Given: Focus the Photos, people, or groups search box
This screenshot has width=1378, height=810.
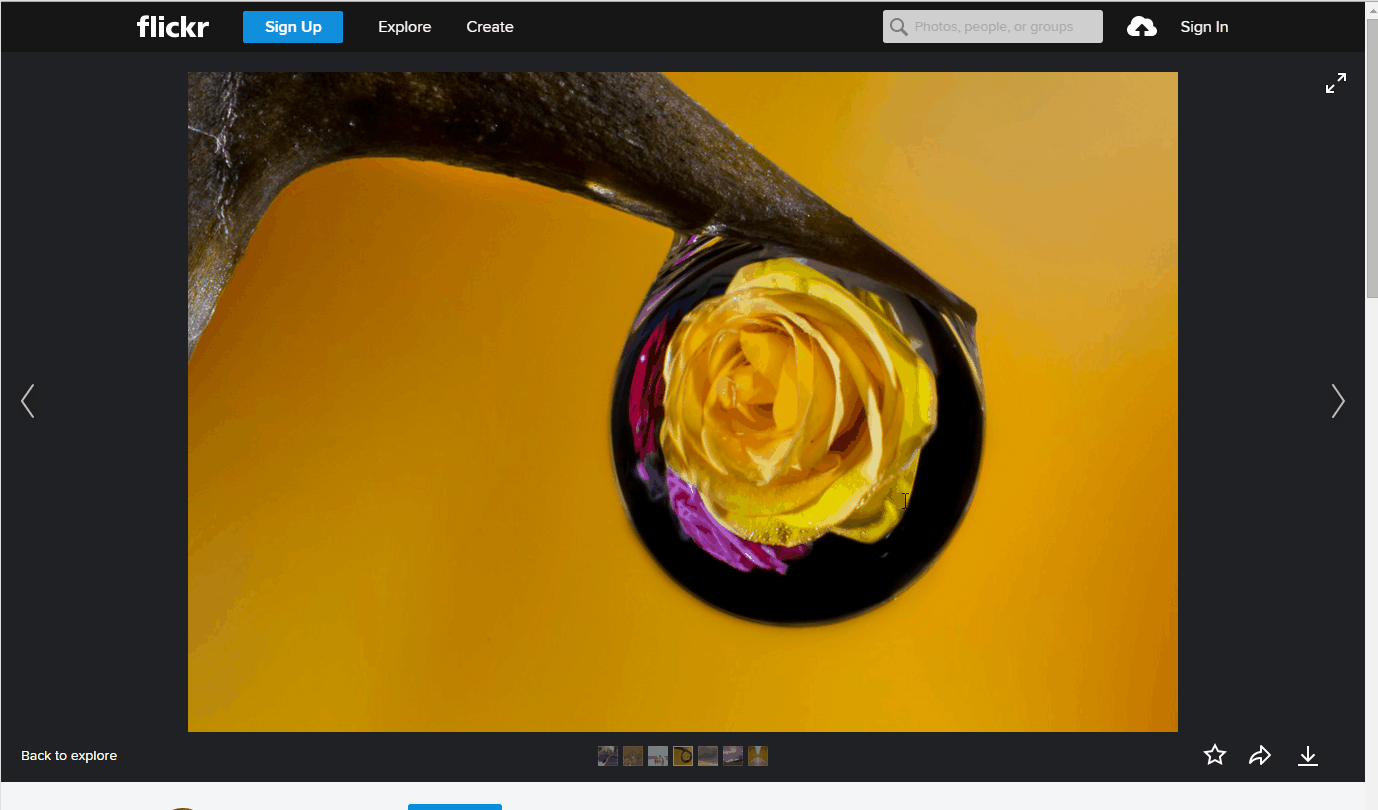Looking at the screenshot, I should (x=993, y=27).
